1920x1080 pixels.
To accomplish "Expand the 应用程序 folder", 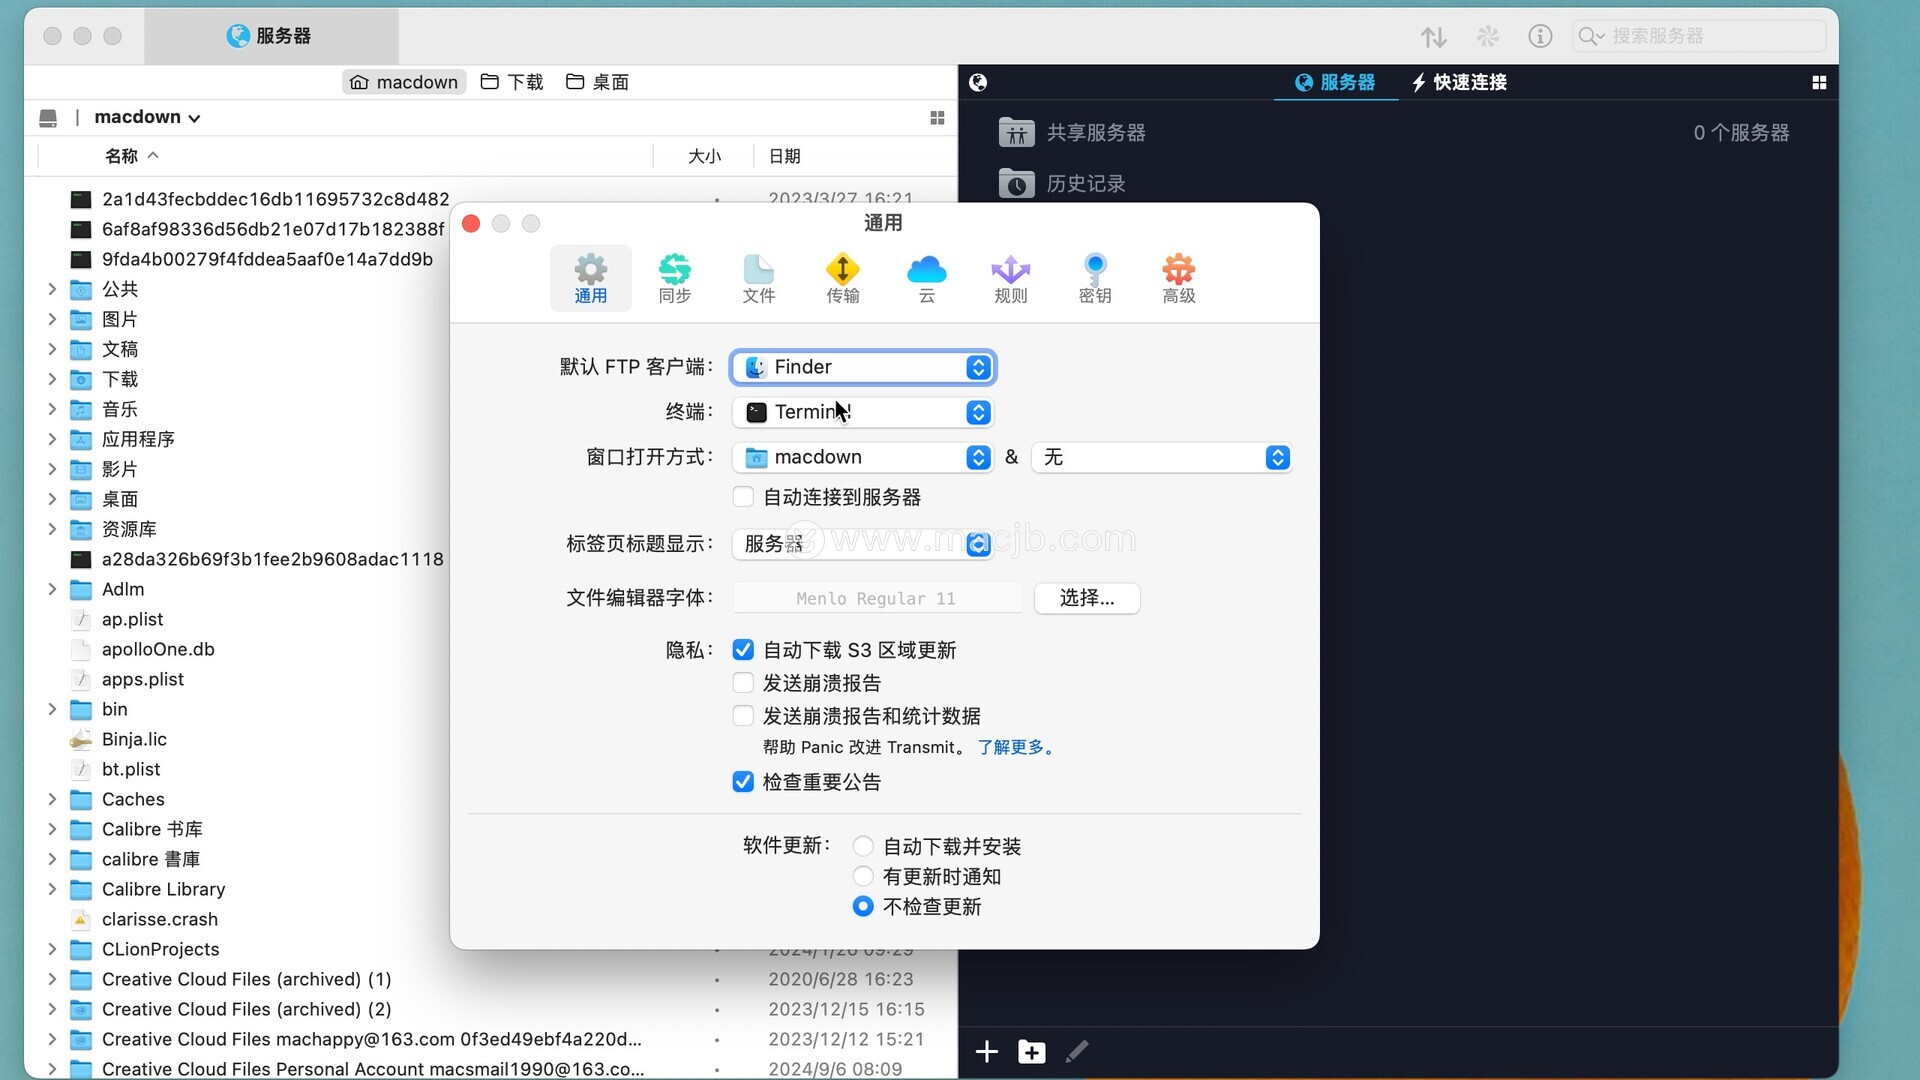I will click(52, 439).
